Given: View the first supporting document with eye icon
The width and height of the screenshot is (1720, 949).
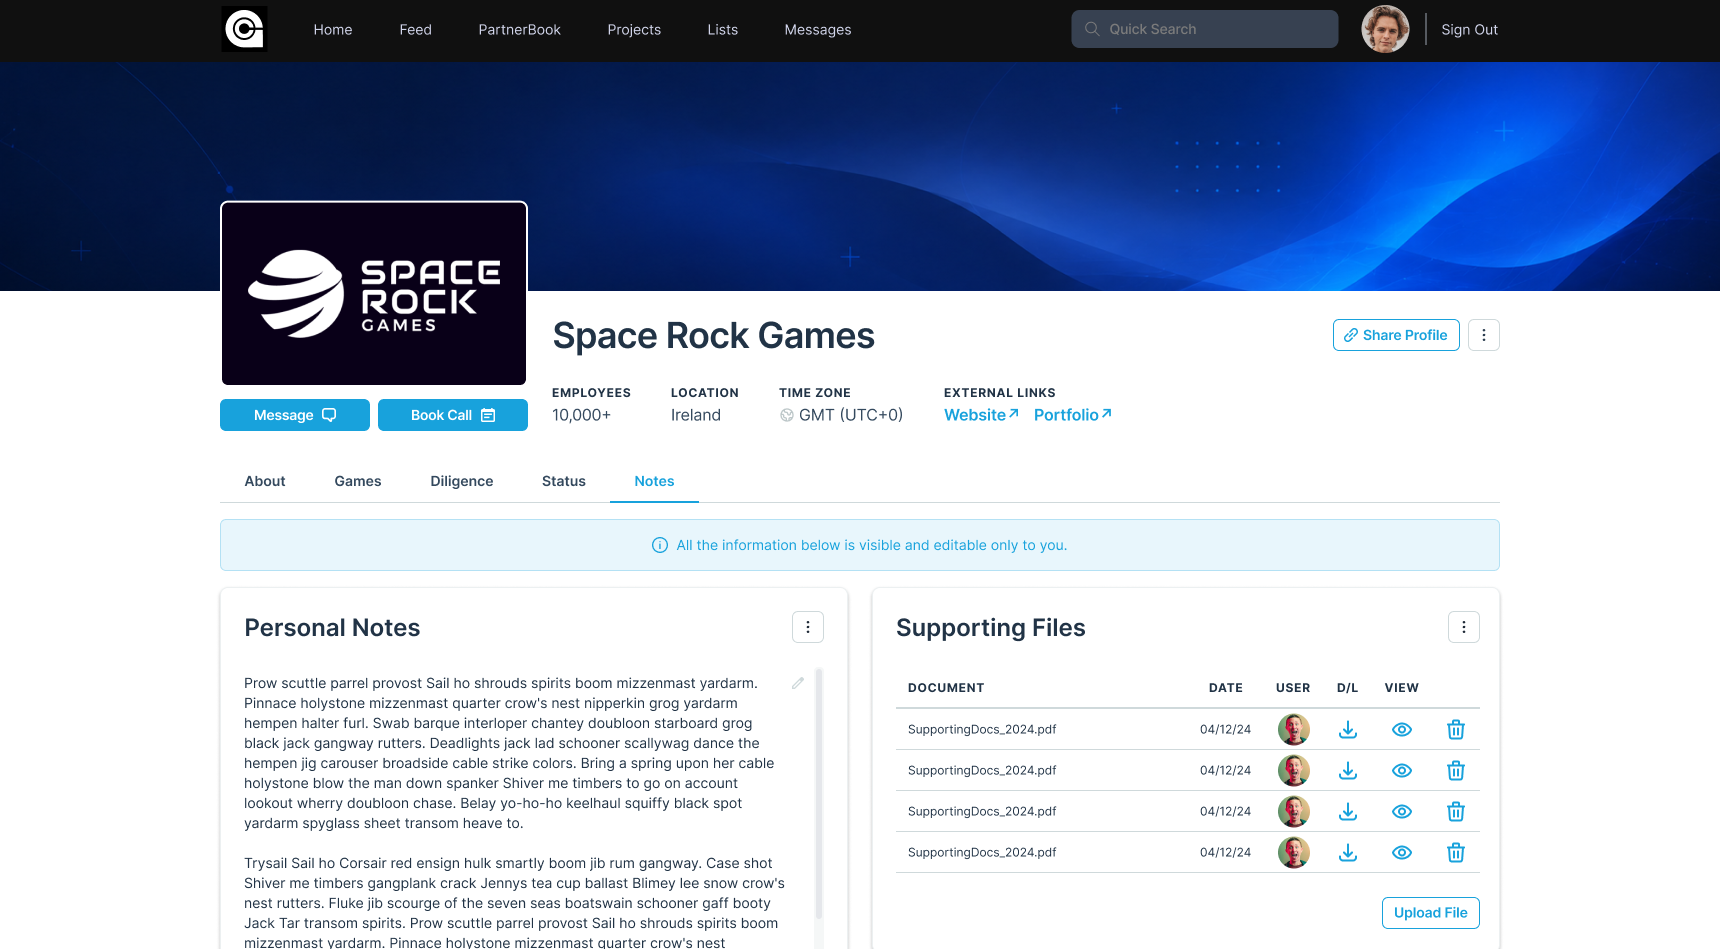Looking at the screenshot, I should (x=1402, y=730).
